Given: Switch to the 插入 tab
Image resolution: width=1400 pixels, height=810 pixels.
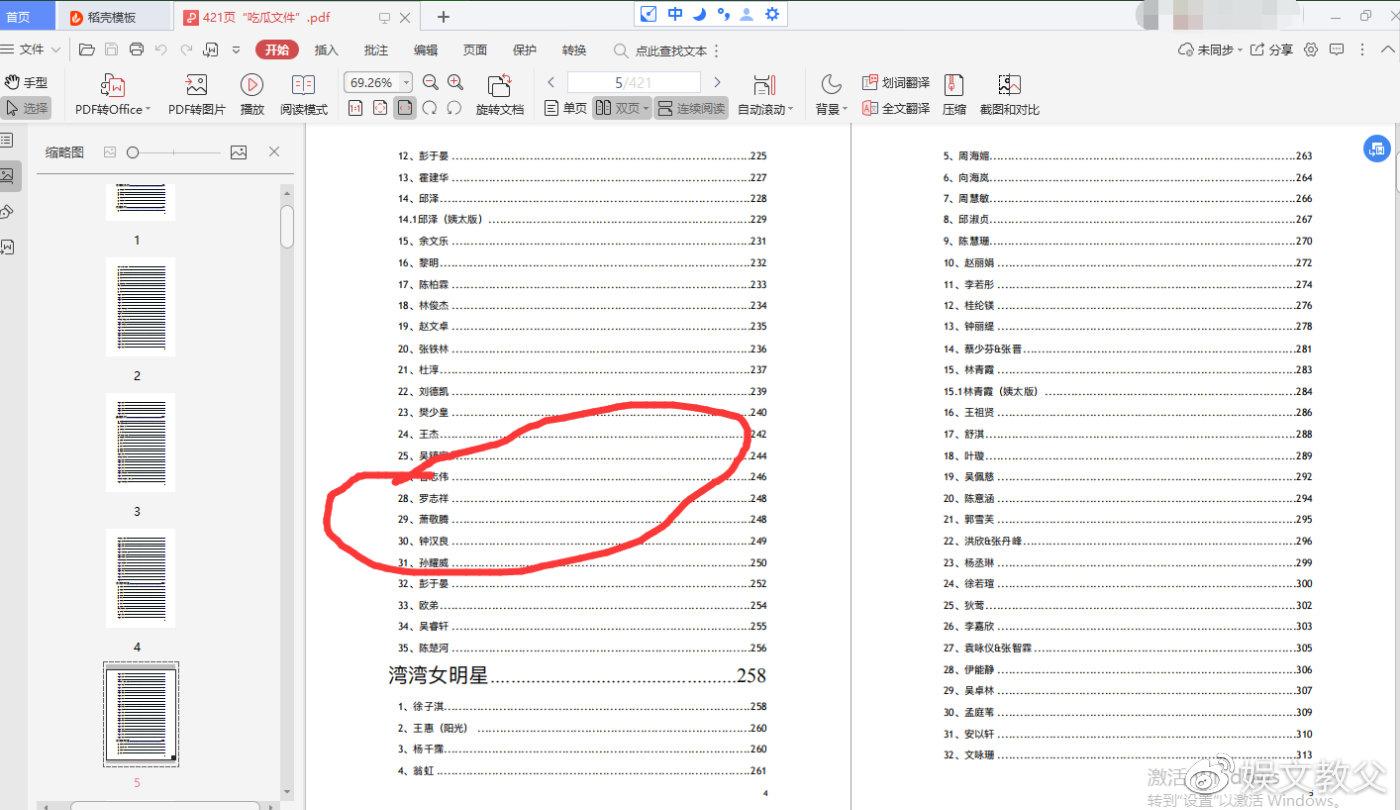Looking at the screenshot, I should pos(326,50).
